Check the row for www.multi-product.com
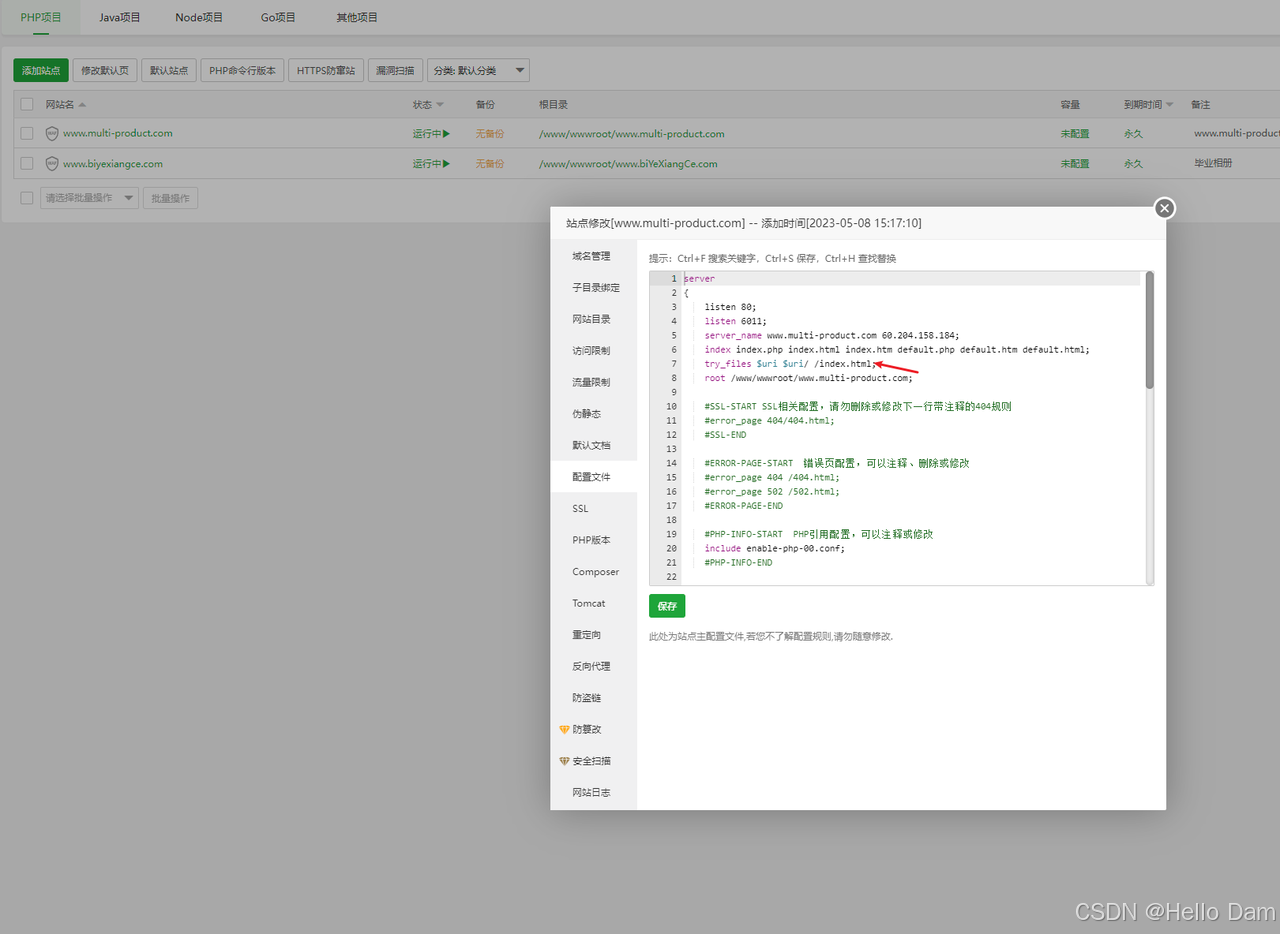The image size is (1280, 934). point(27,133)
